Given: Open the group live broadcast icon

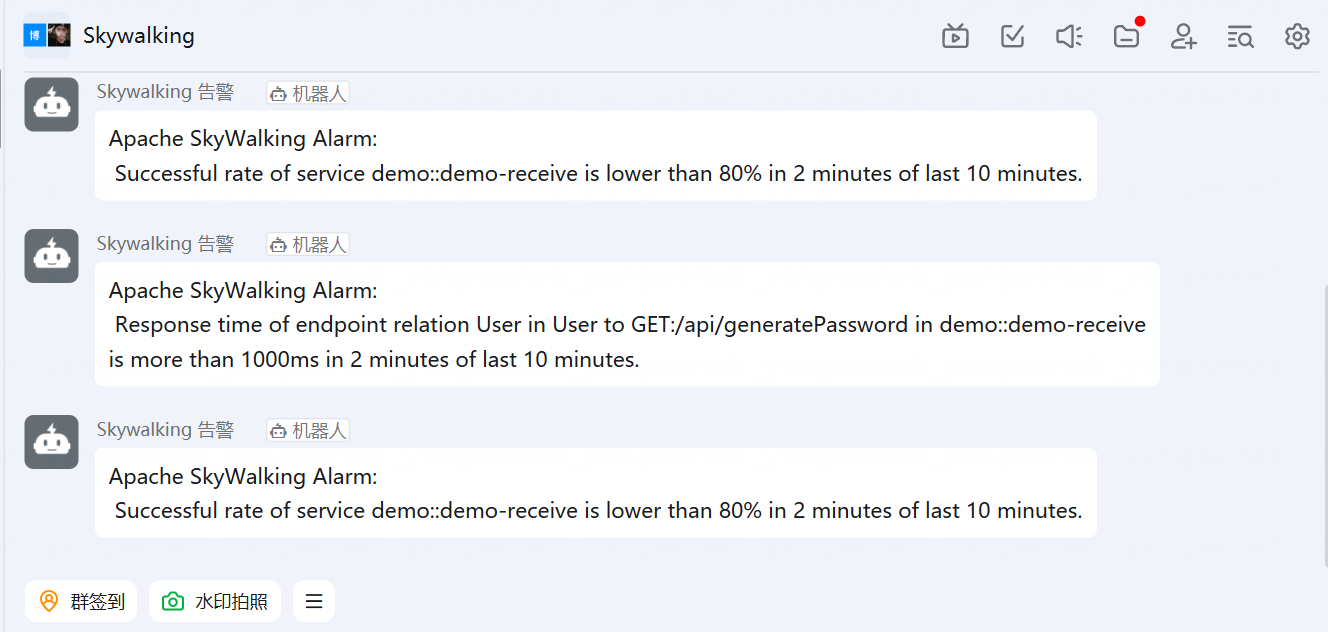Looking at the screenshot, I should tap(955, 37).
